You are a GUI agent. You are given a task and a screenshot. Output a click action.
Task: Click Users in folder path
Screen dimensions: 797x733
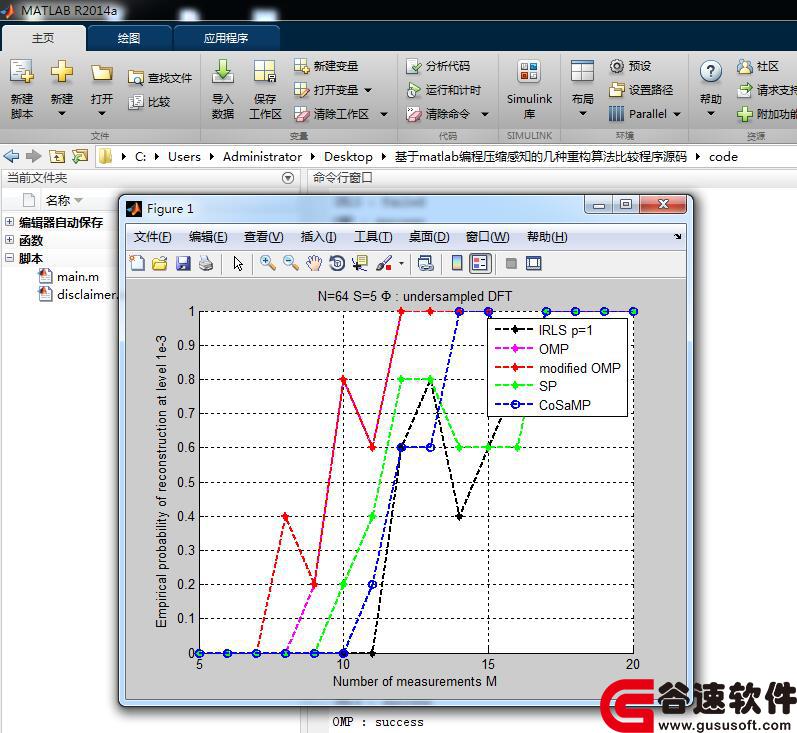coord(184,157)
